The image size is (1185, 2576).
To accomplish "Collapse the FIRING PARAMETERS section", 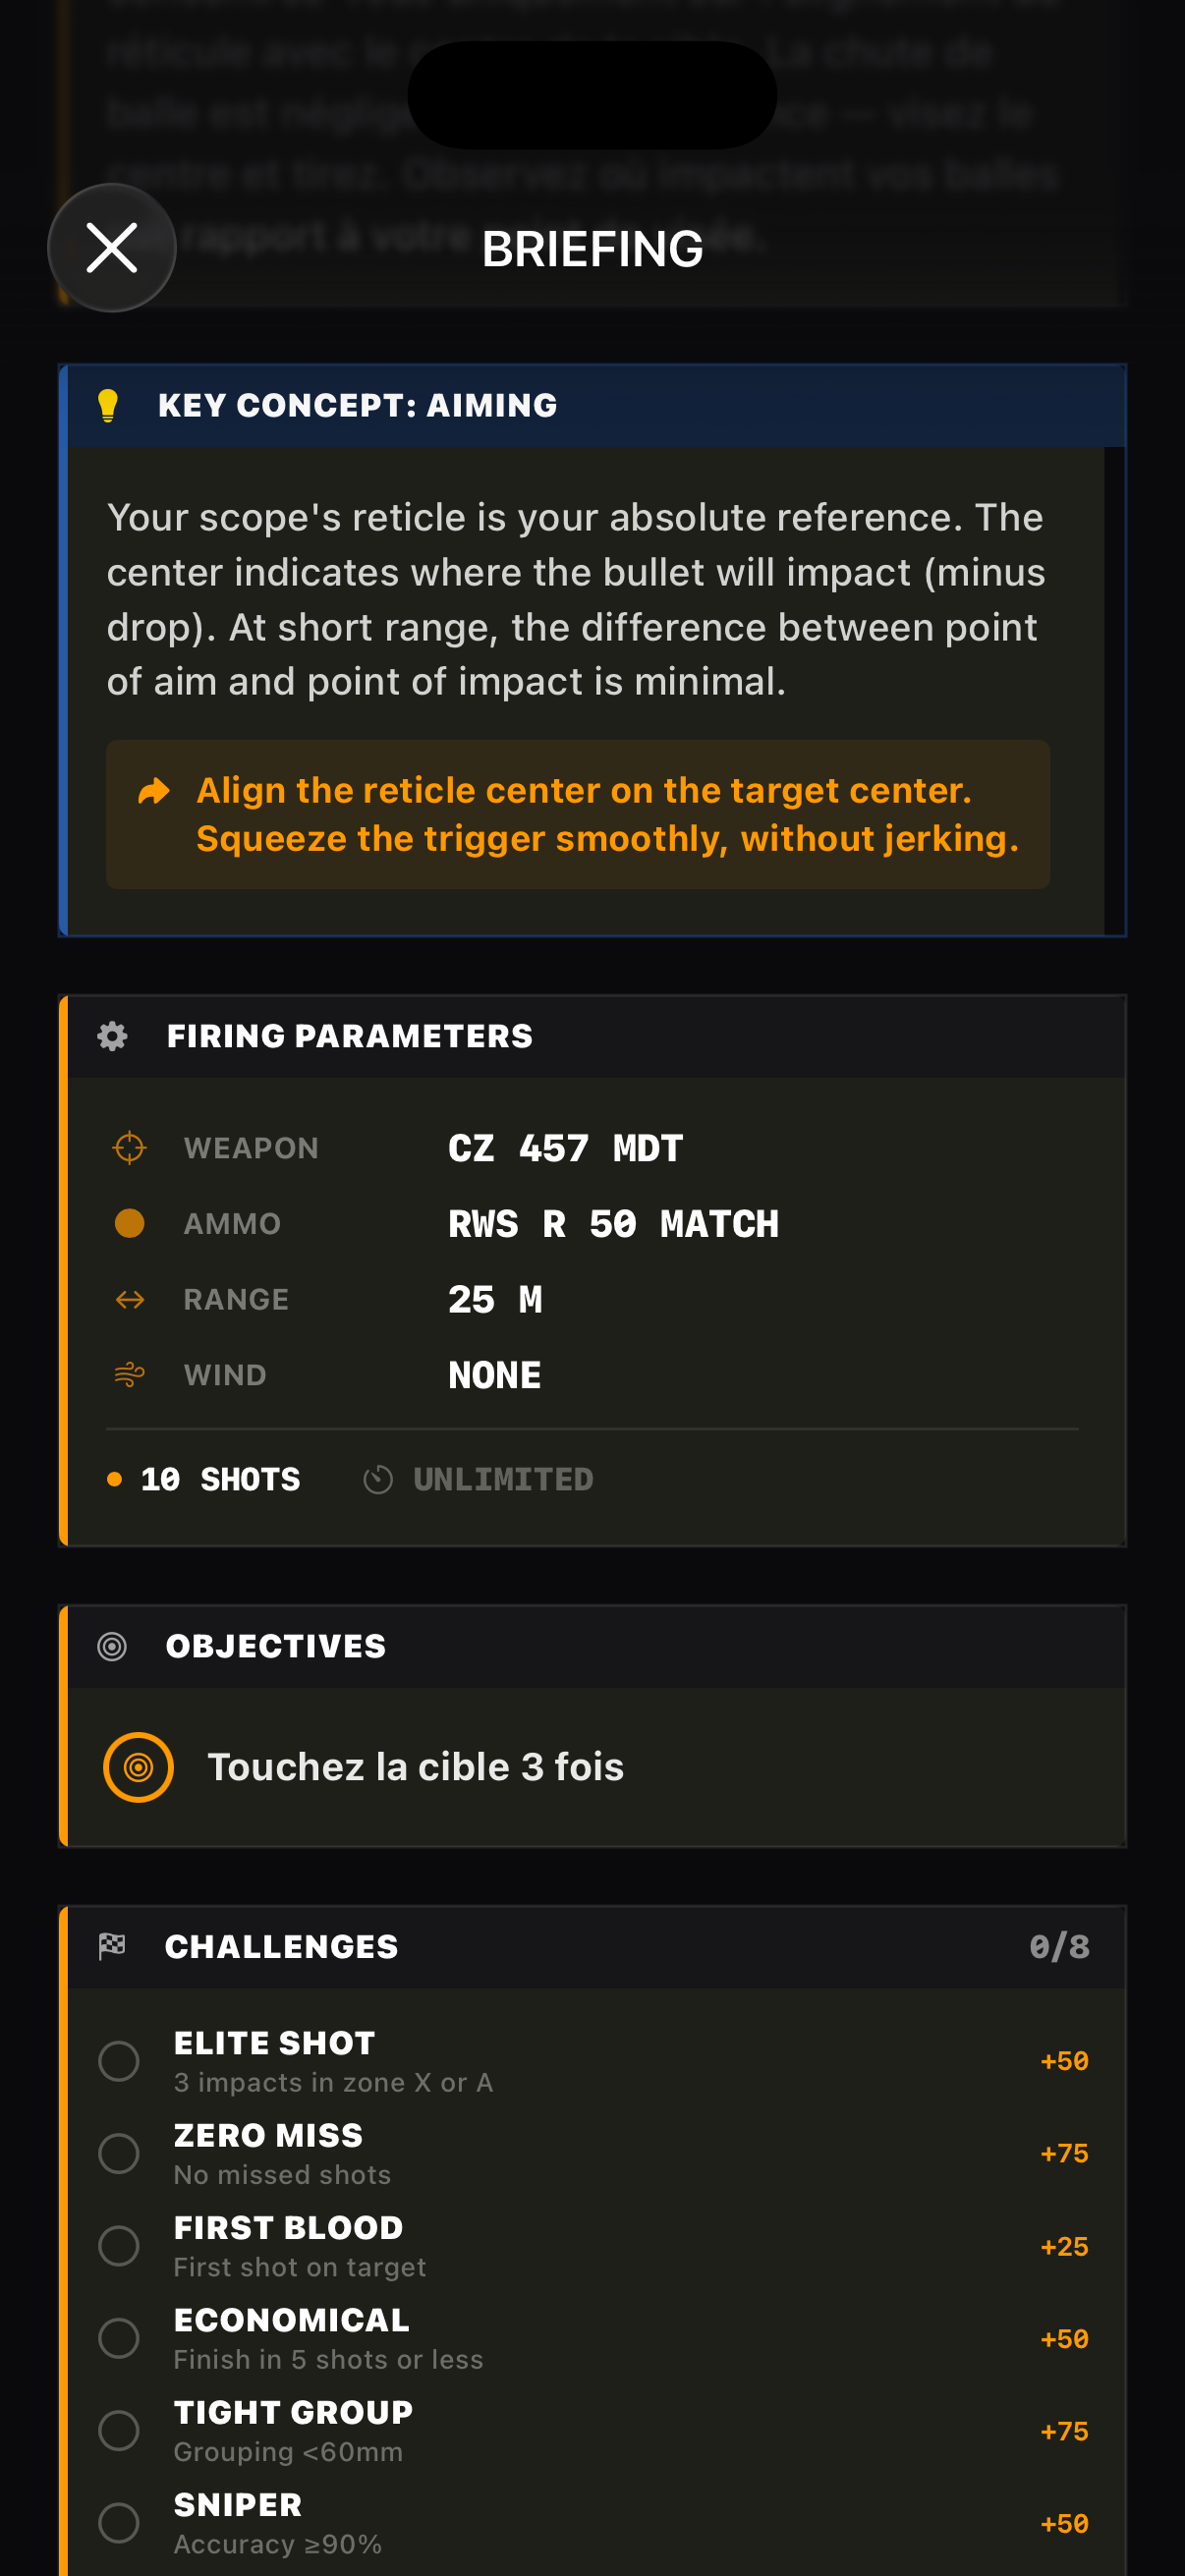I will pyautogui.click(x=350, y=1036).
